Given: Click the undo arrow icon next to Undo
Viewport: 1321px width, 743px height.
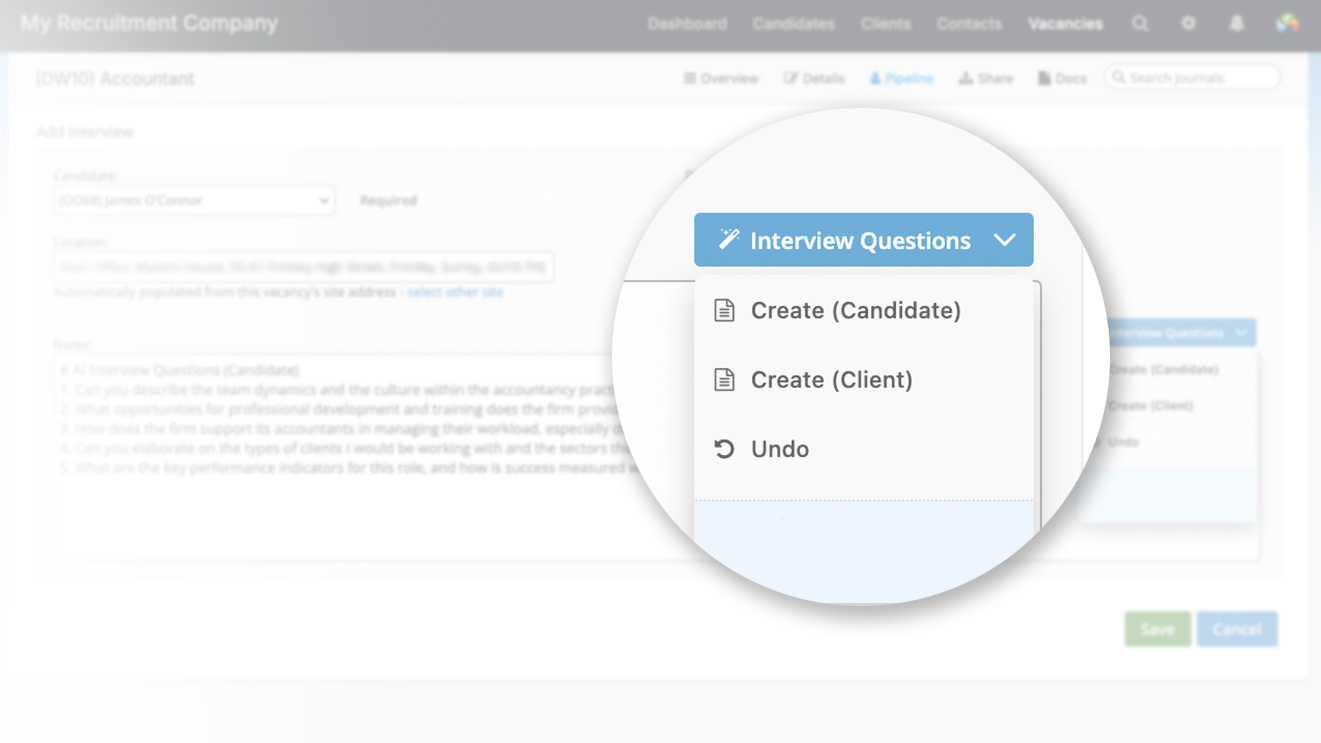Looking at the screenshot, I should 723,448.
